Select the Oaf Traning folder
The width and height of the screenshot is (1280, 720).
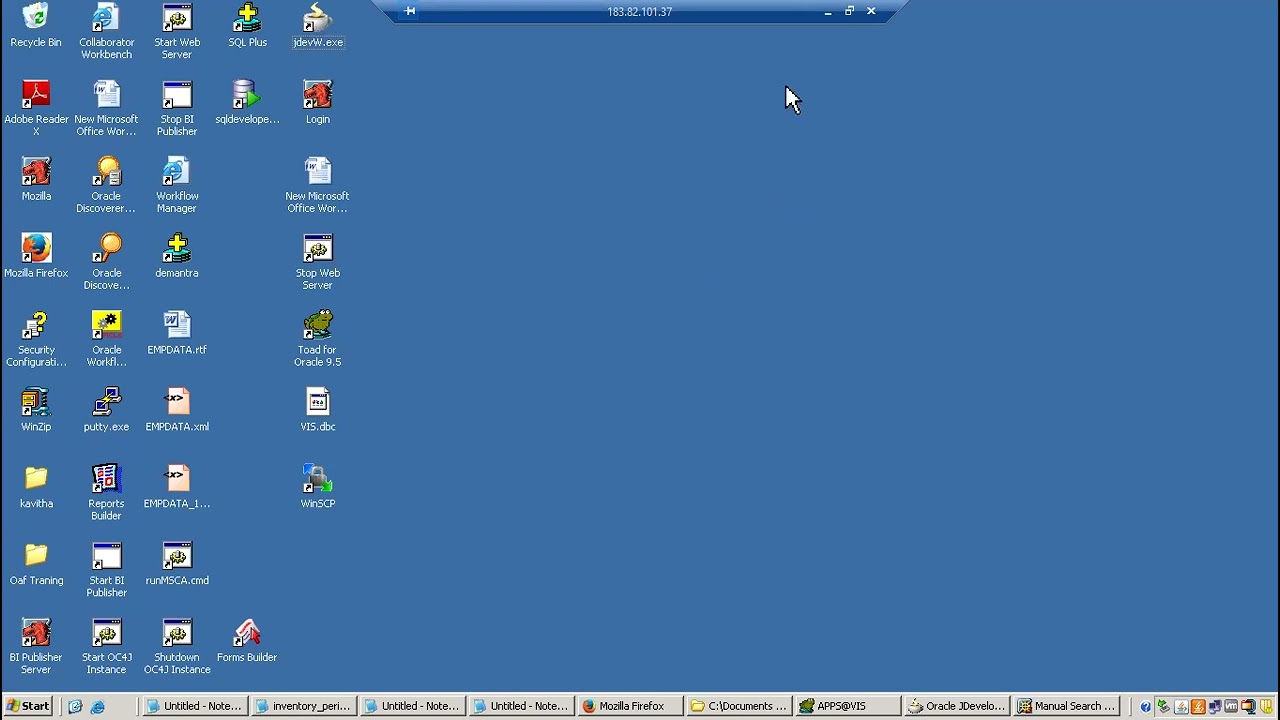pyautogui.click(x=36, y=565)
